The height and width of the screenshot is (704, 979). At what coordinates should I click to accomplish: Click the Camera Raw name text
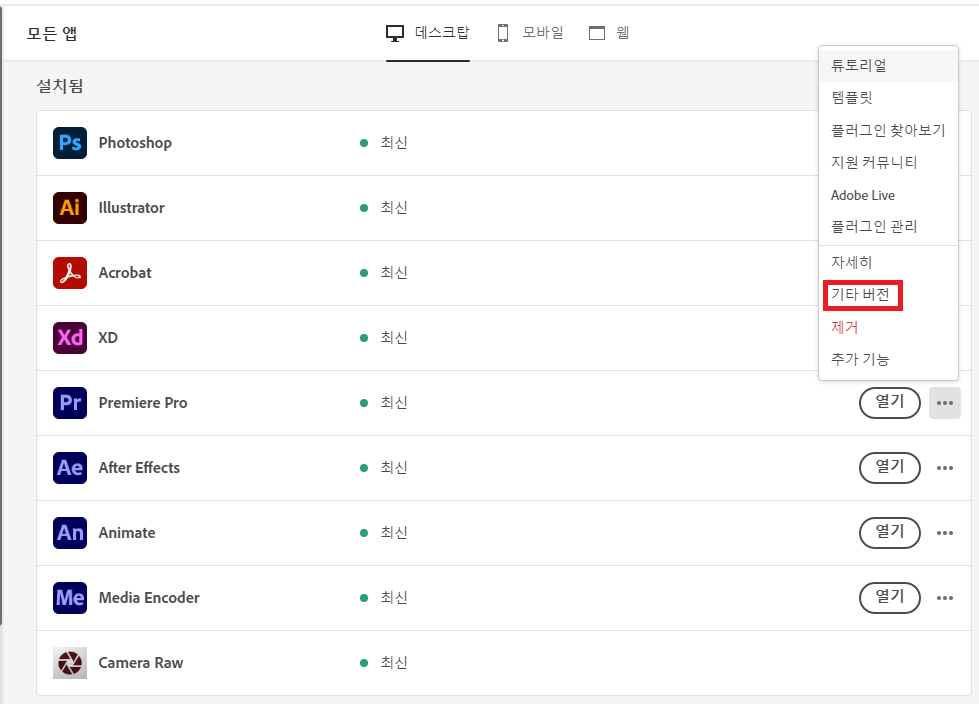click(141, 662)
